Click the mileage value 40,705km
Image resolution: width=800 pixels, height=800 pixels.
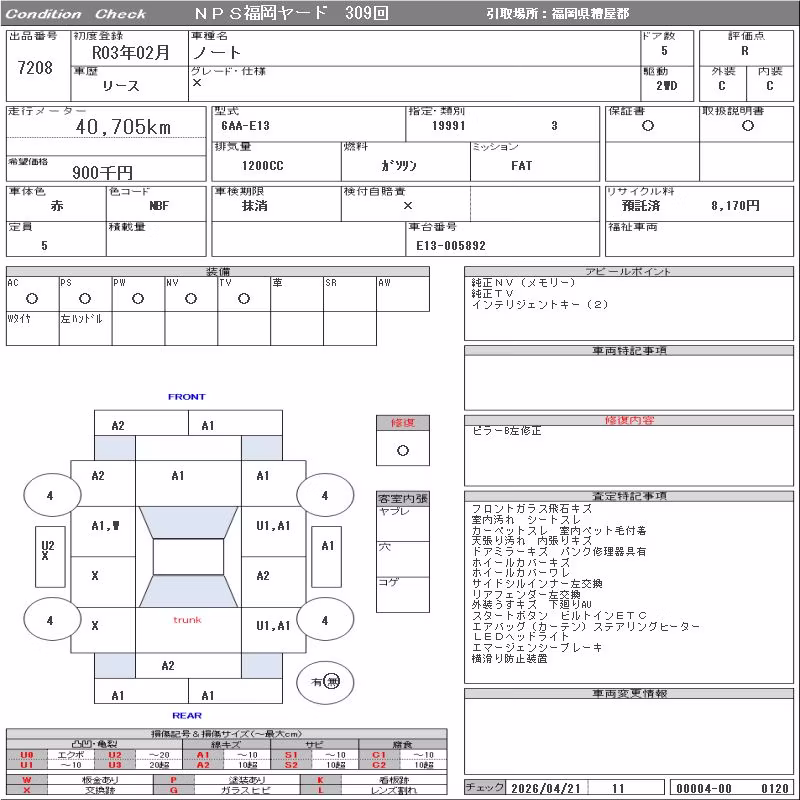click(x=123, y=127)
